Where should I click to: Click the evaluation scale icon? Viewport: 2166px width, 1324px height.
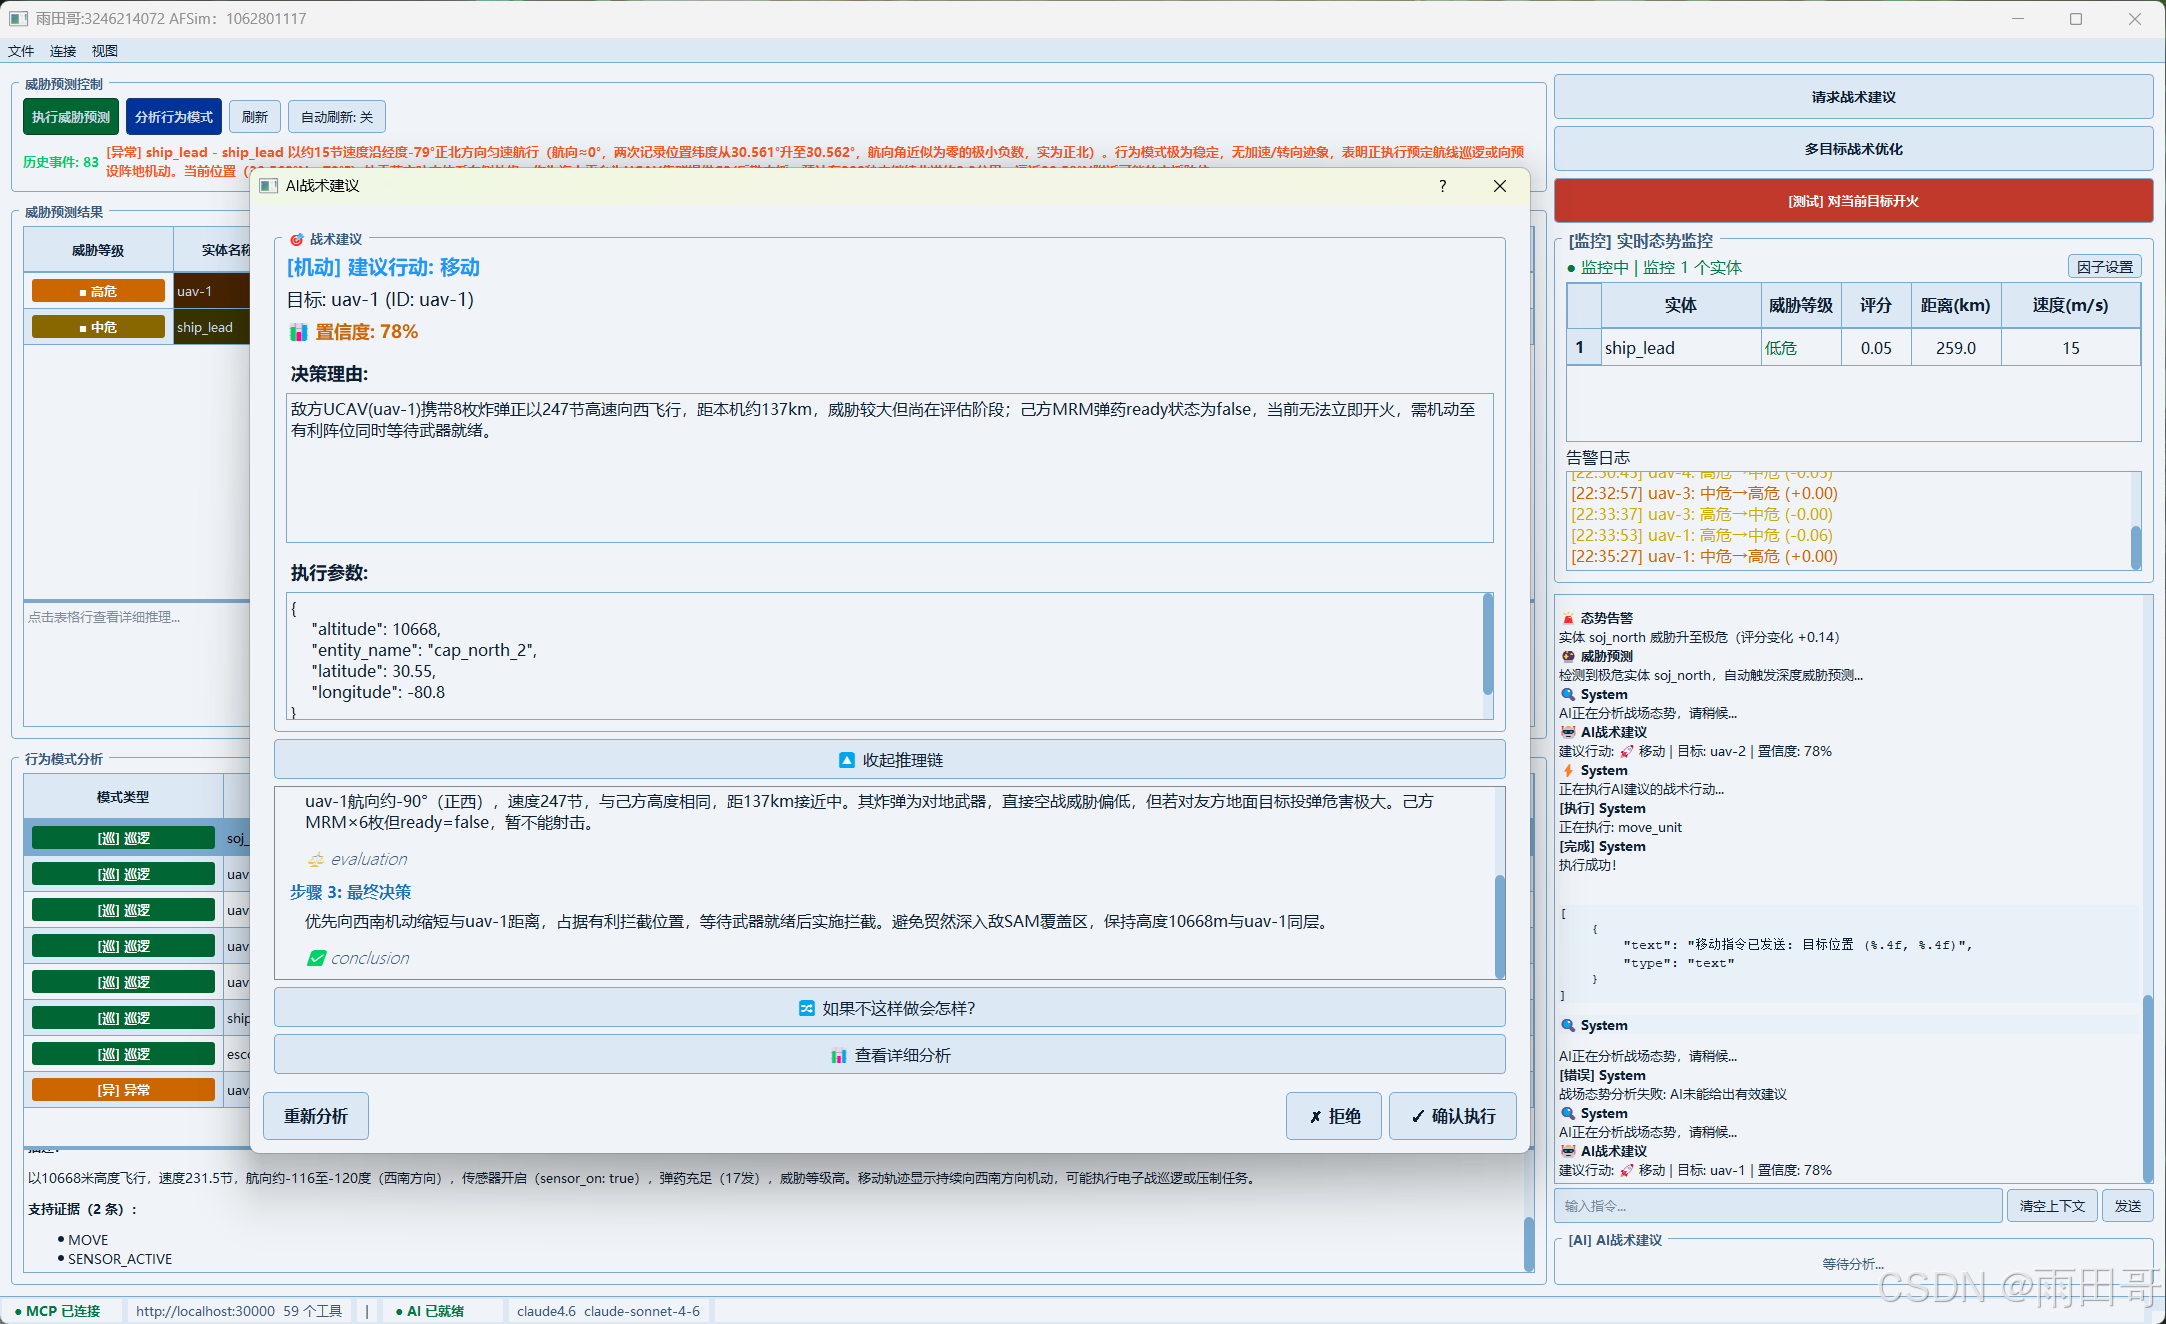(x=316, y=860)
